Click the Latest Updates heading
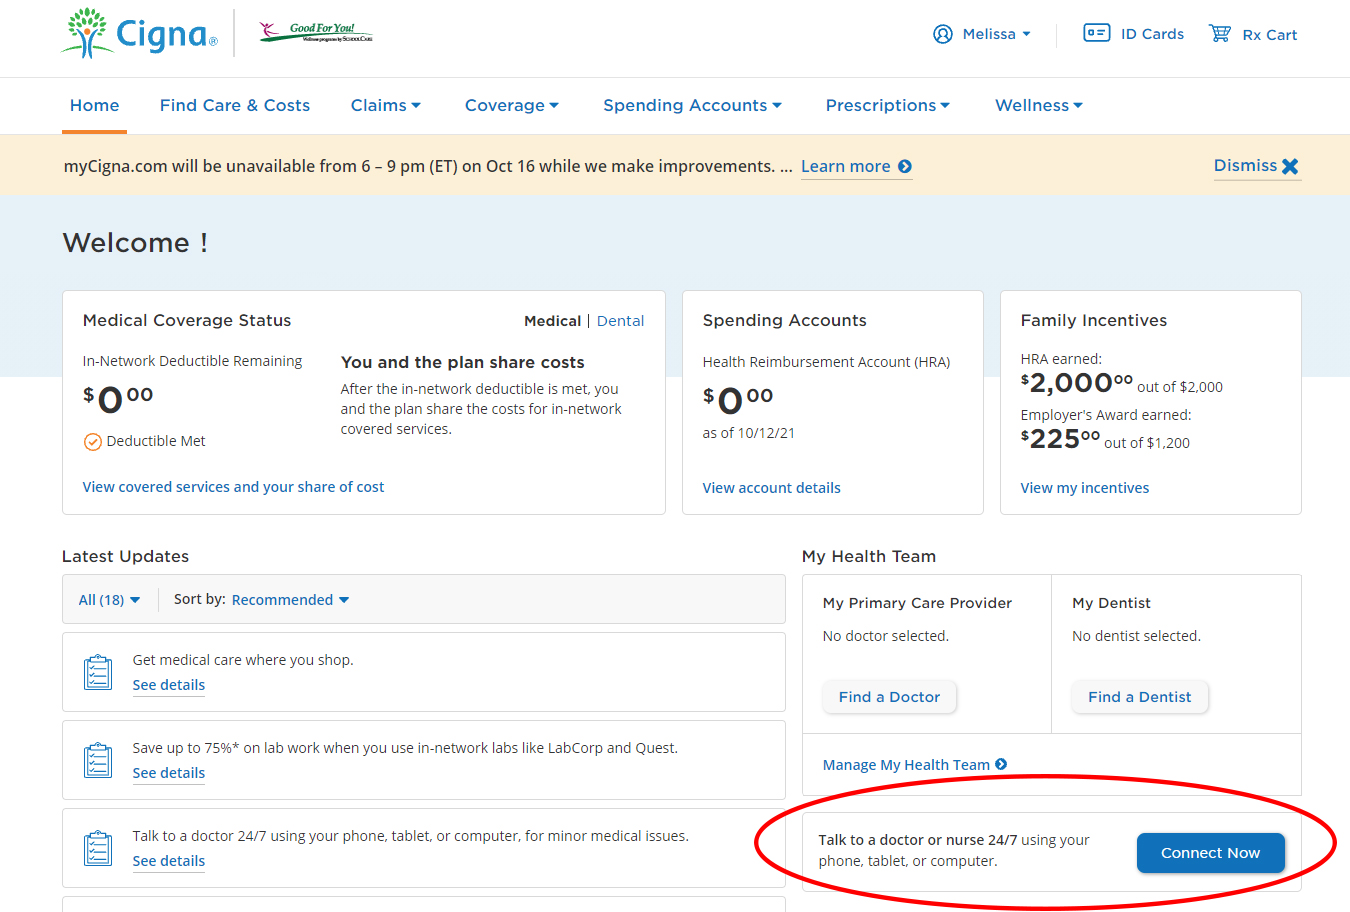 [125, 556]
